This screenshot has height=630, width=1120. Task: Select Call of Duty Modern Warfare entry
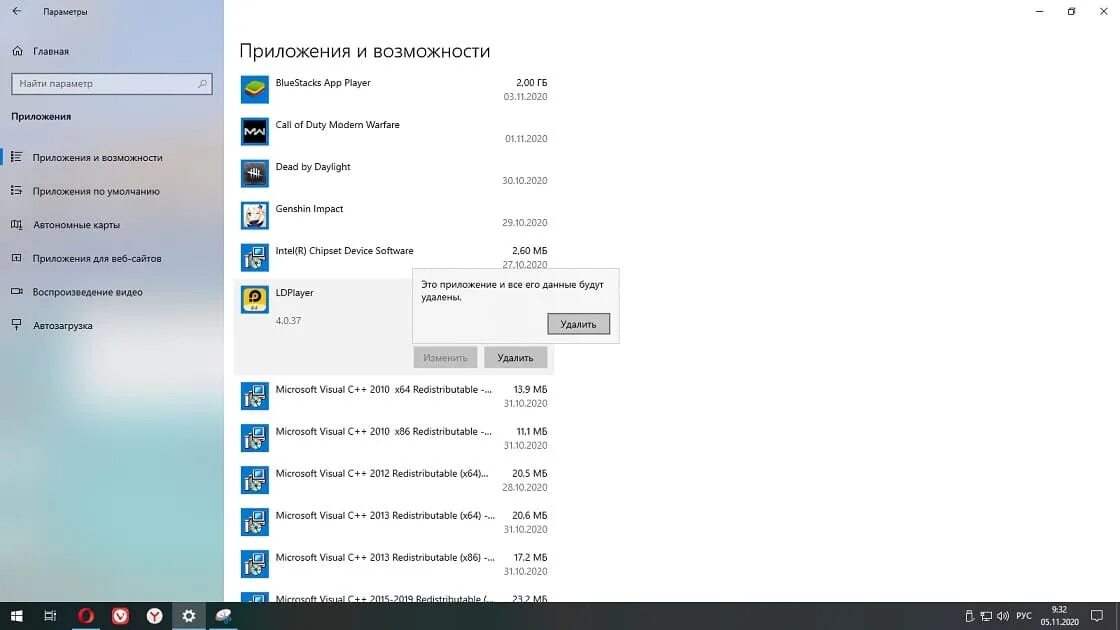394,131
